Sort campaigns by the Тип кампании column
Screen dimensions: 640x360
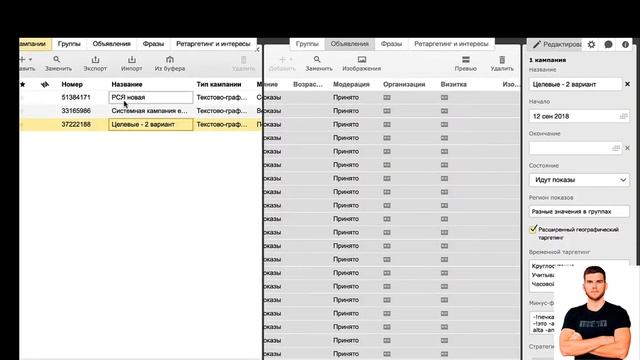[219, 84]
